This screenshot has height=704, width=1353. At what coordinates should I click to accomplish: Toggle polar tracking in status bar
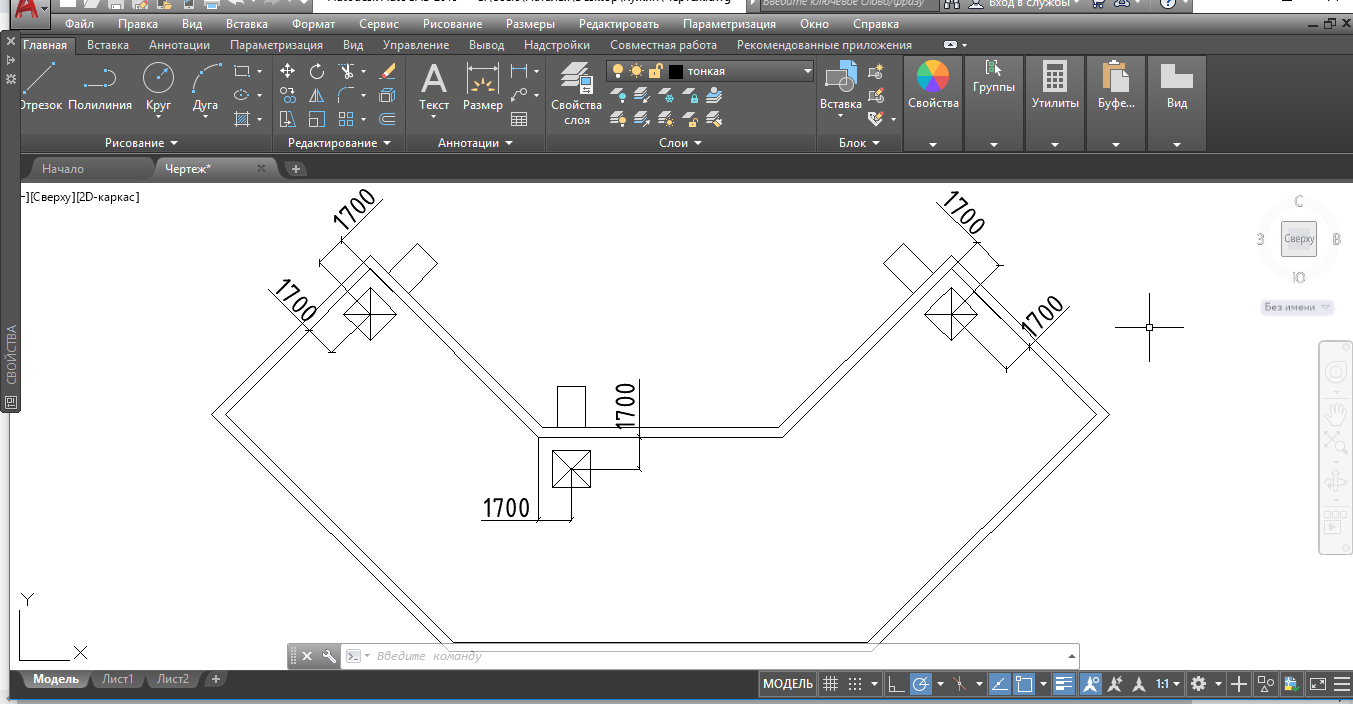click(x=921, y=684)
